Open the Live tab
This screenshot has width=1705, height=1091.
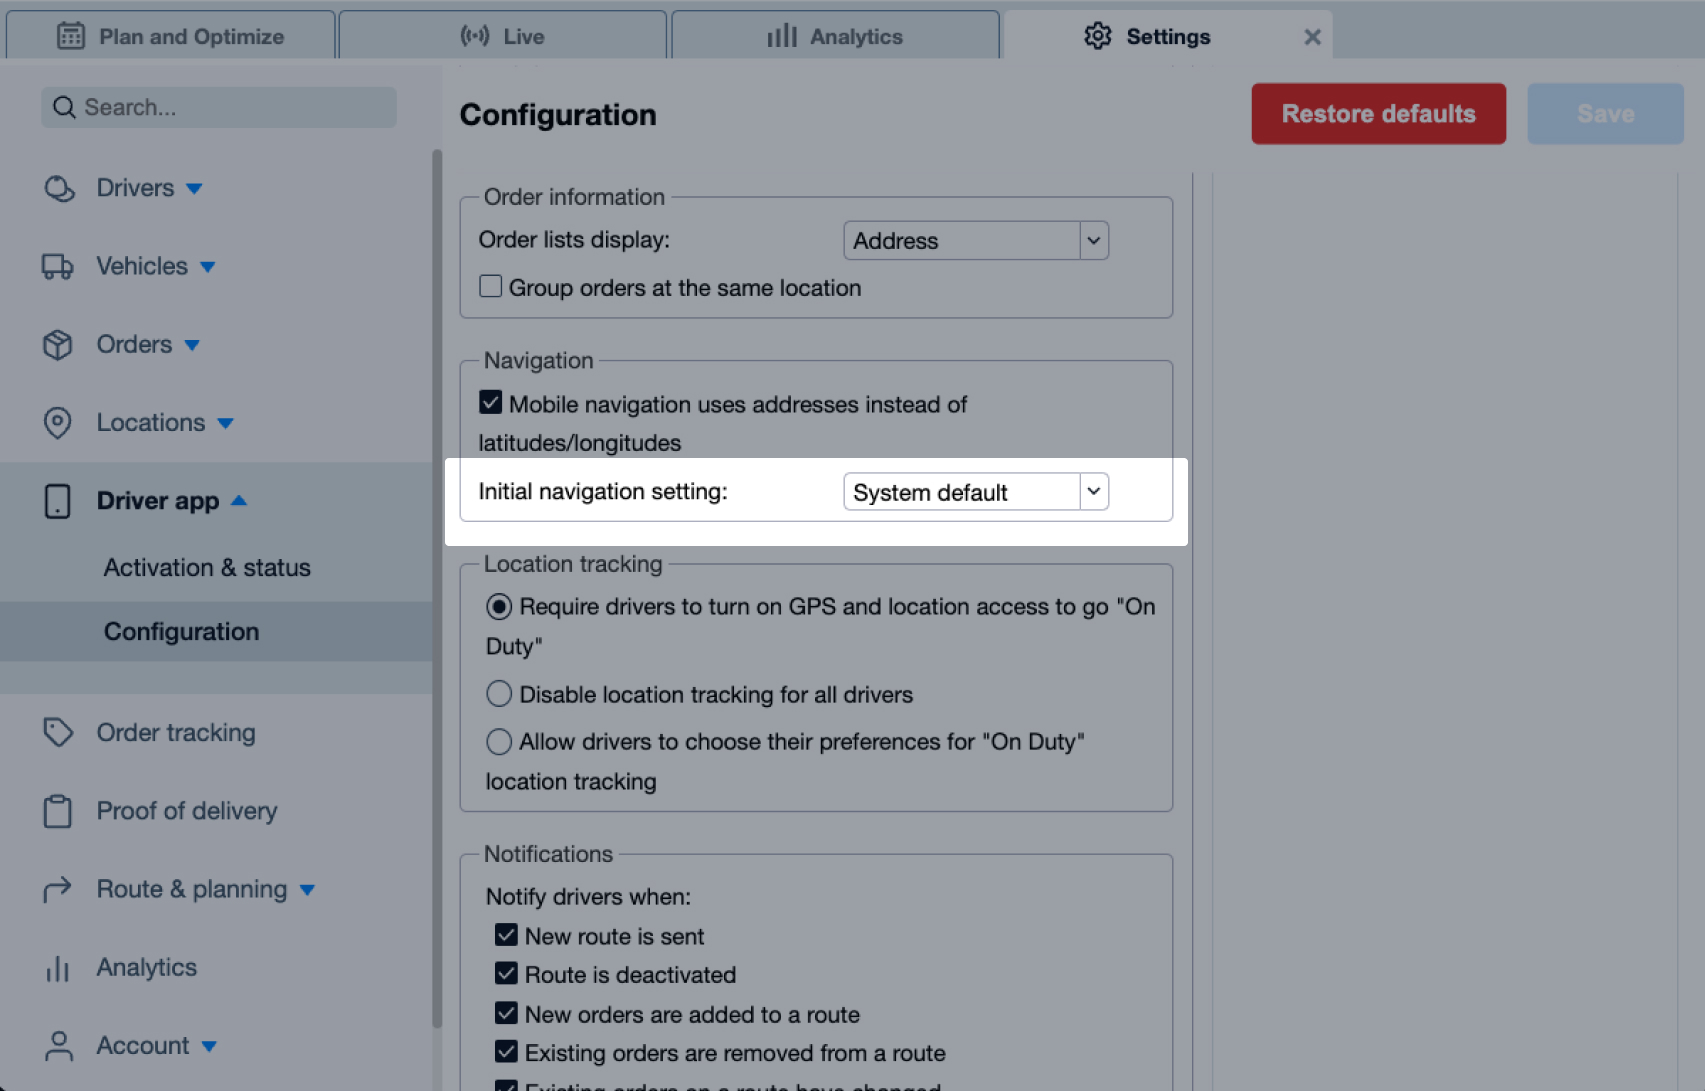pyautogui.click(x=503, y=35)
